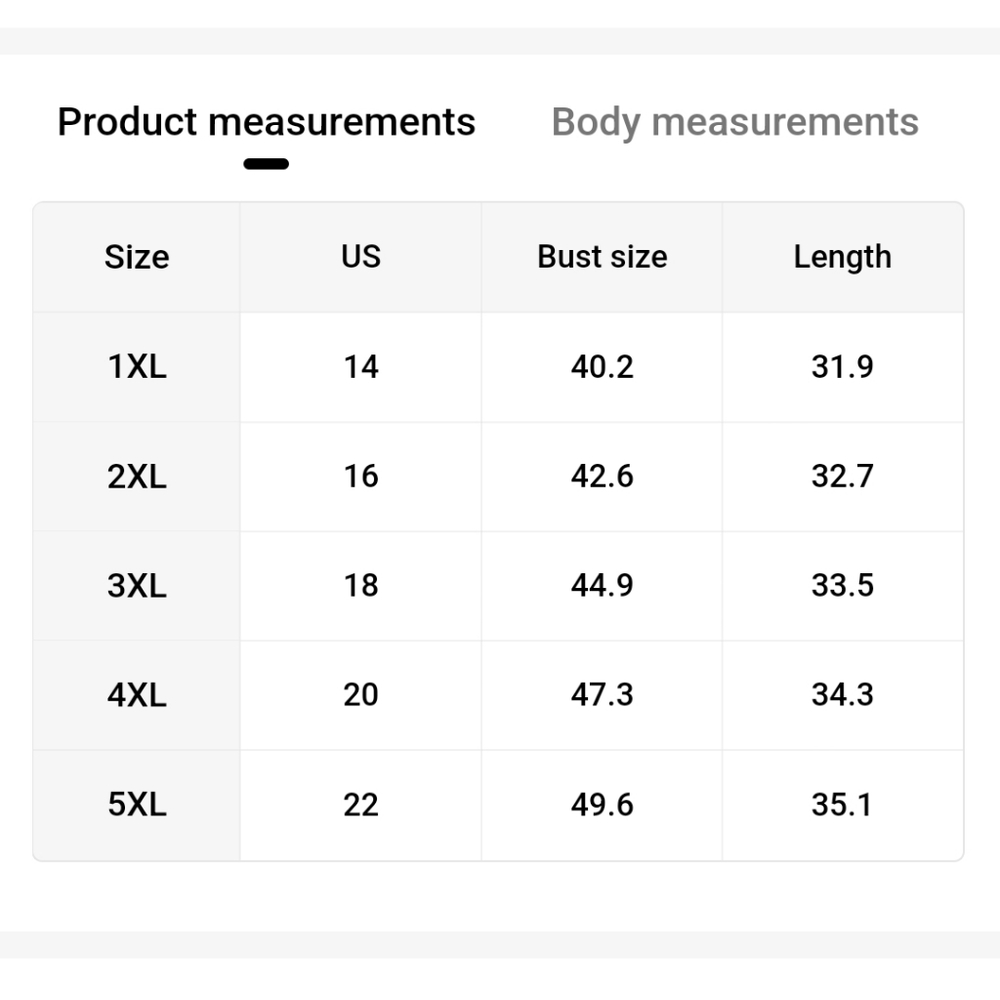
Task: Click US size 18 cell
Action: [x=361, y=585]
